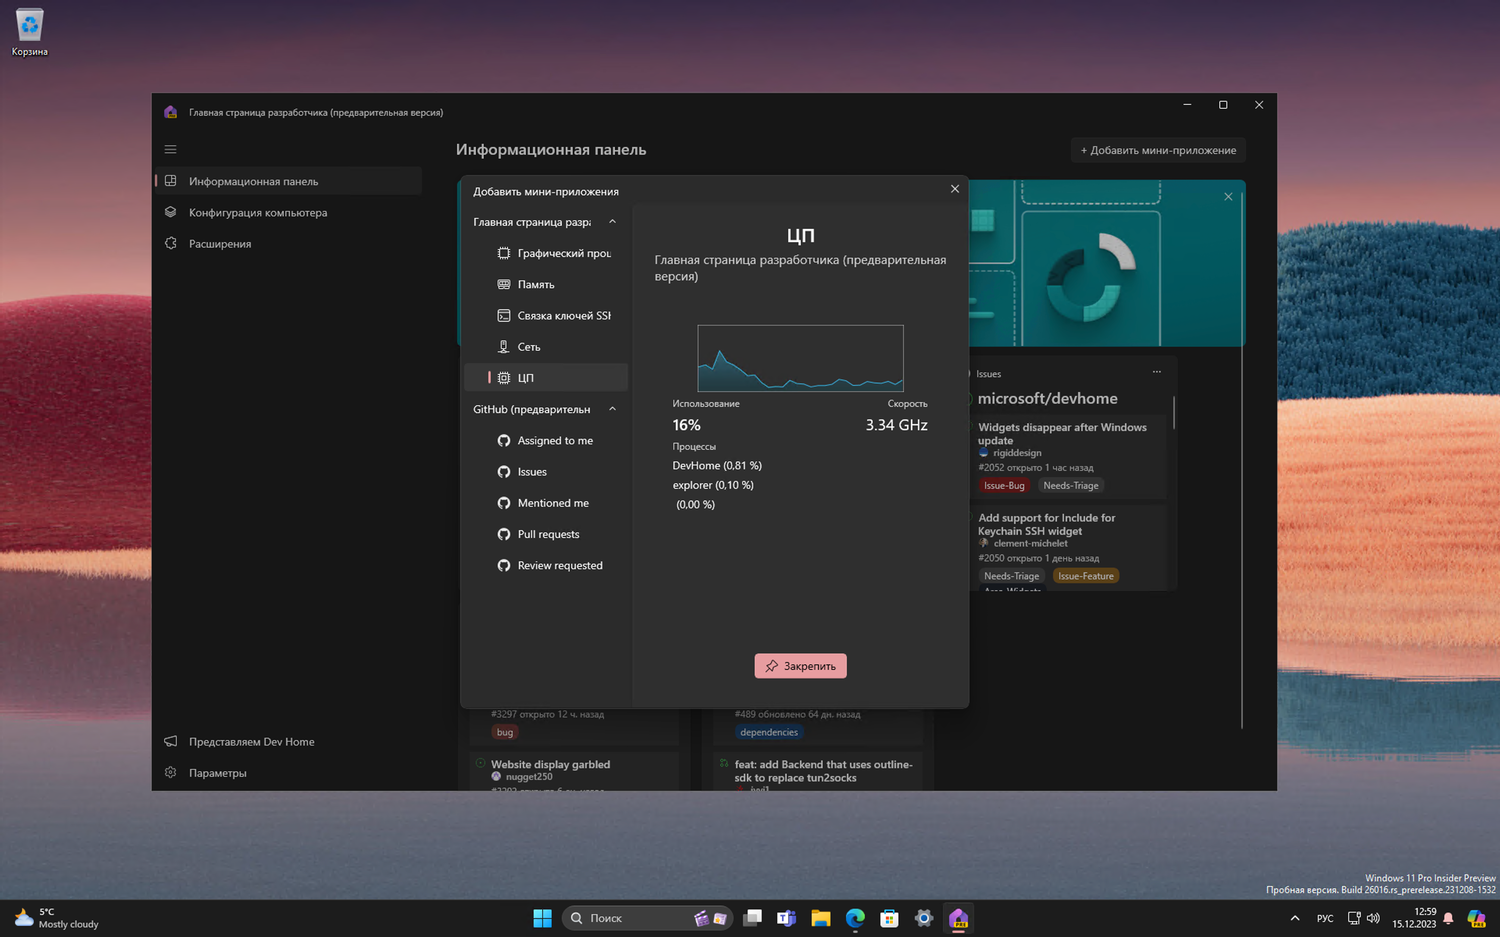Open Информационная панель in the sidebar
Image resolution: width=1500 pixels, height=937 pixels.
[x=288, y=181]
